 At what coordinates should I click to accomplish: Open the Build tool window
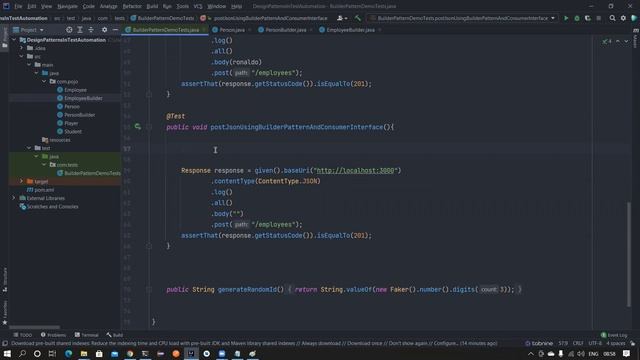(x=115, y=335)
